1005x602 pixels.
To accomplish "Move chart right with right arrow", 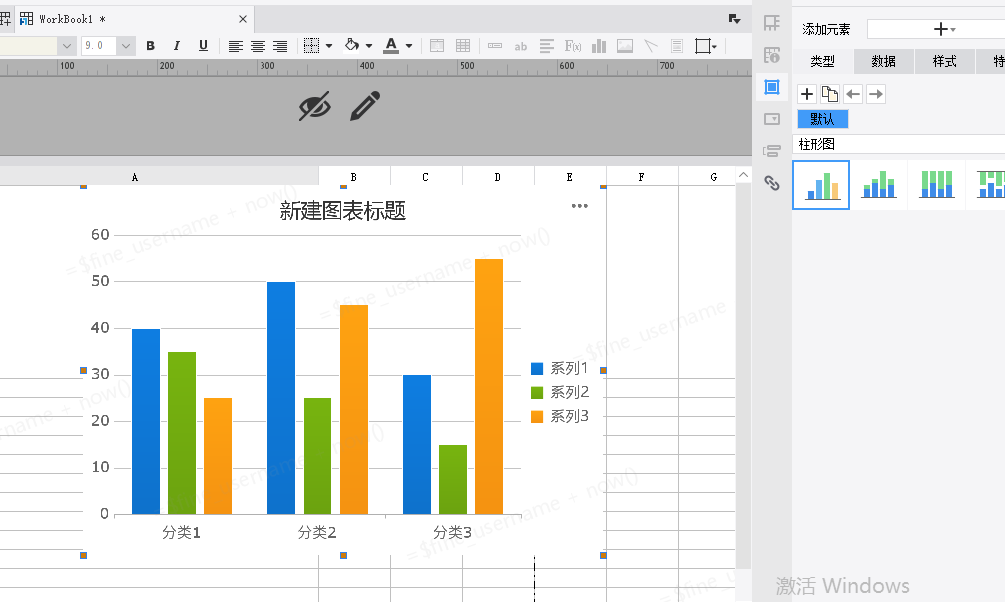I will coord(876,94).
